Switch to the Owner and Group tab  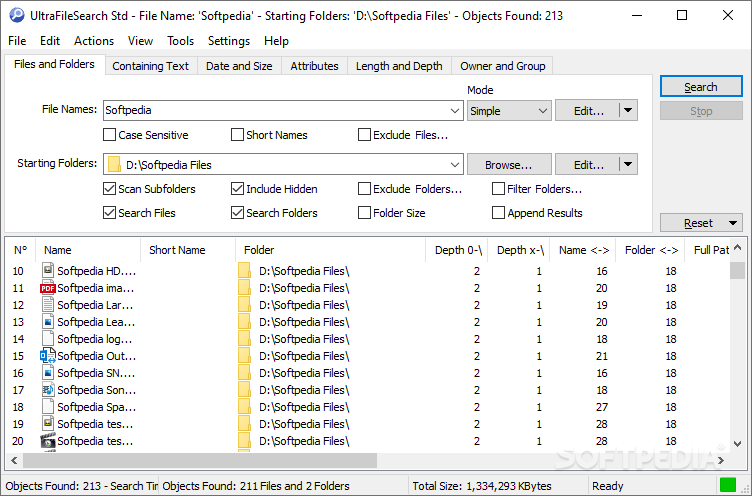tap(503, 66)
